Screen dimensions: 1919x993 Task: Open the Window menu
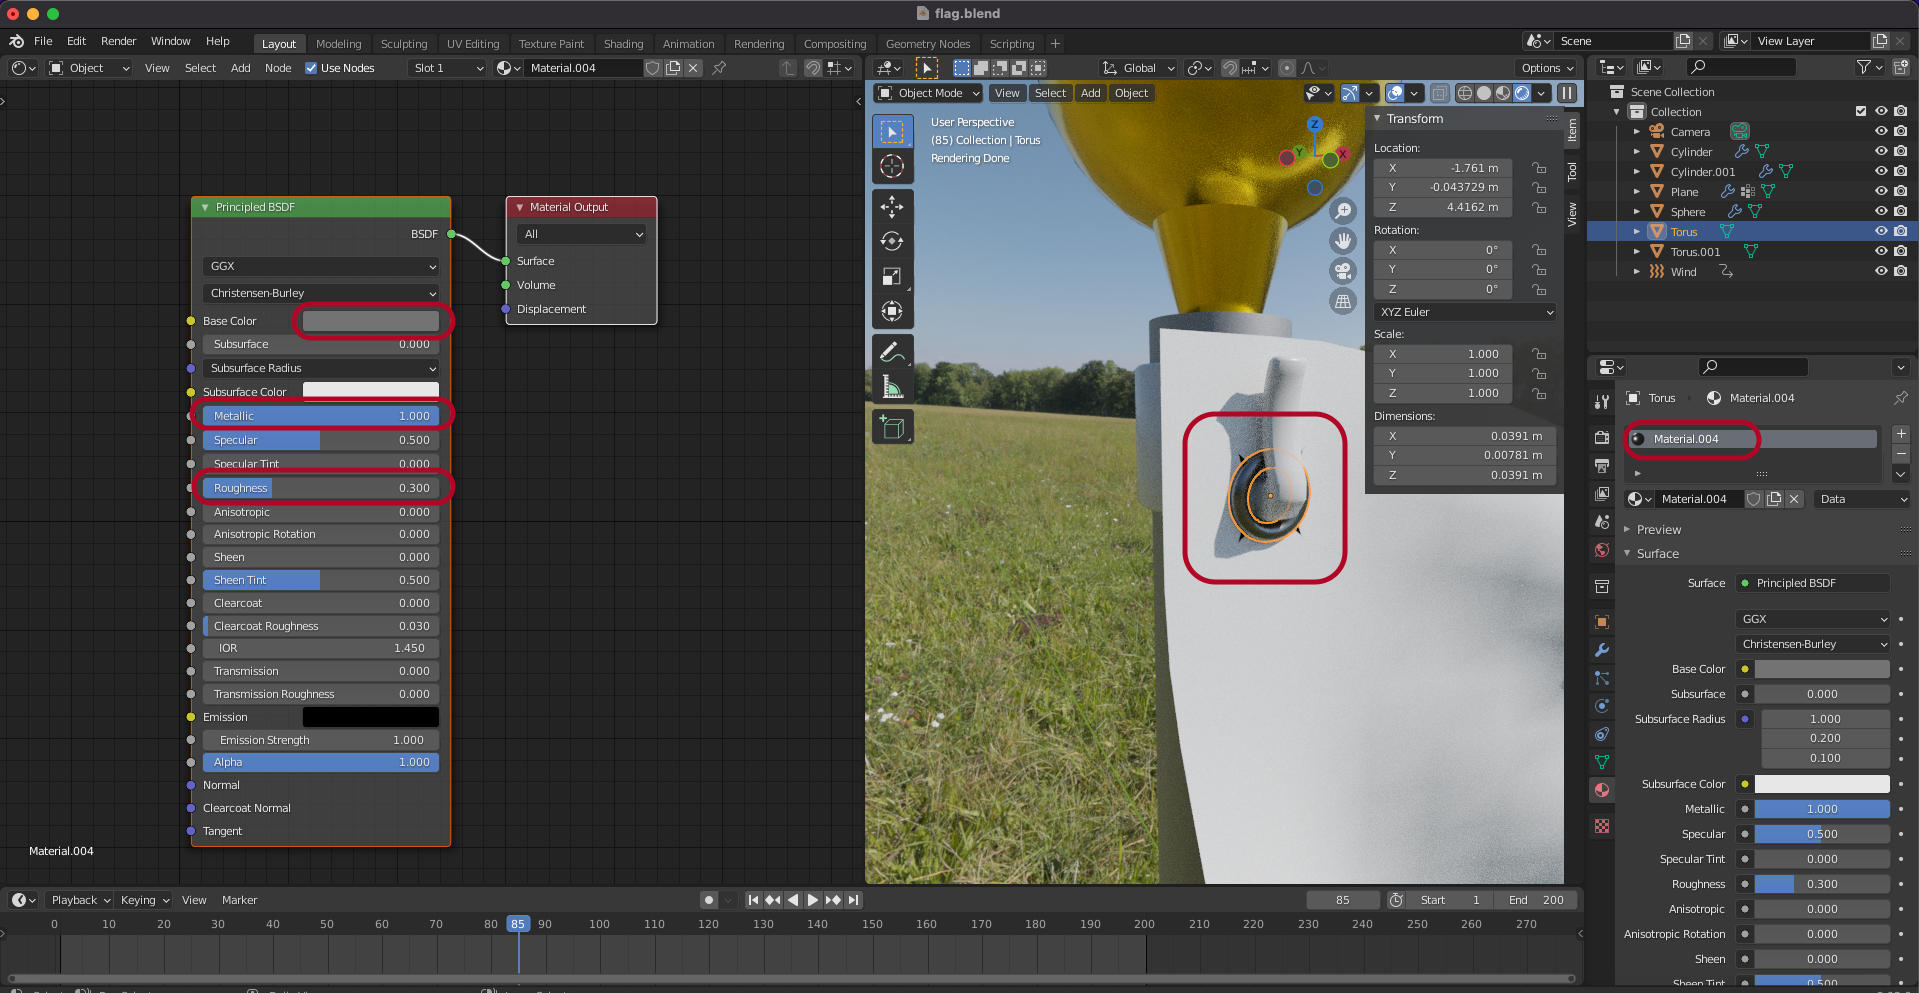(x=170, y=41)
